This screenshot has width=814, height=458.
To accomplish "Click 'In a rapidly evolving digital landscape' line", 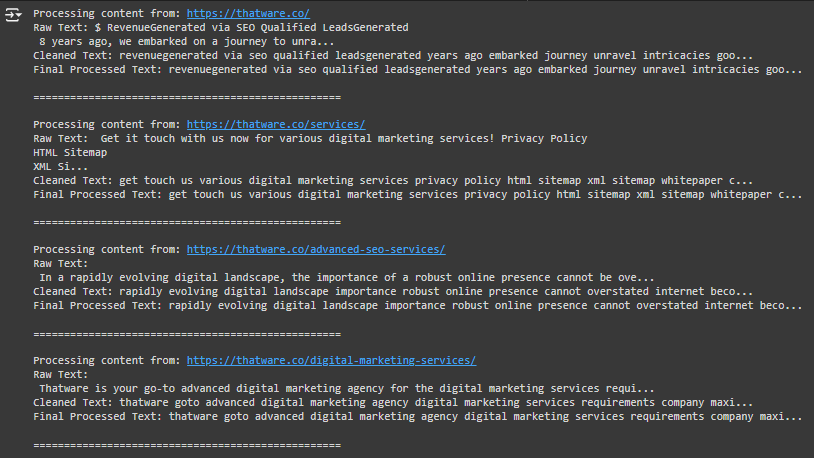I will [x=347, y=278].
